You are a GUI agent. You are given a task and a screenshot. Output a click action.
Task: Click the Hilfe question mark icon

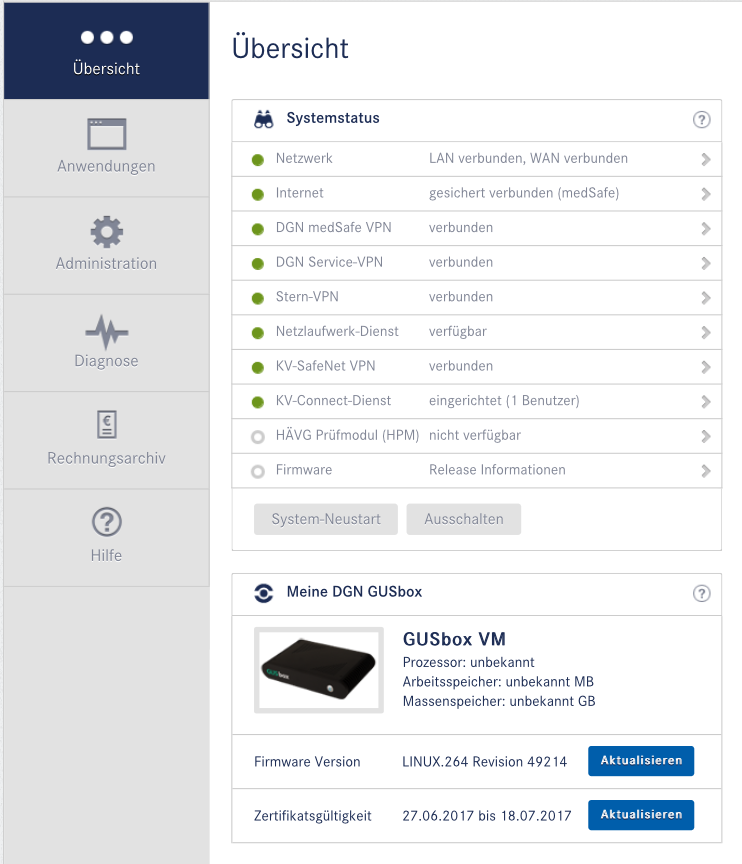click(106, 522)
